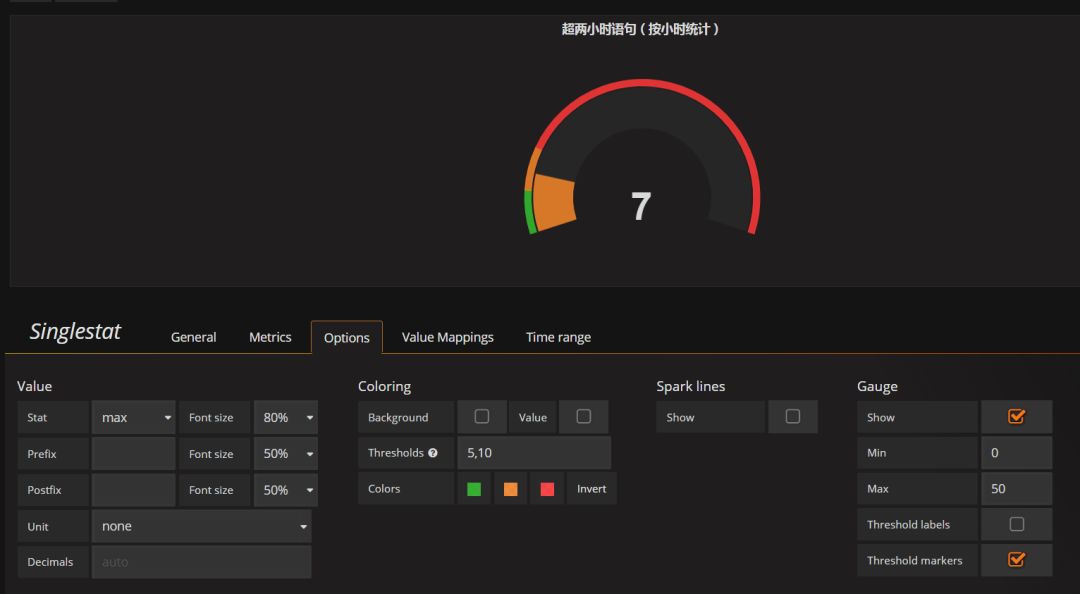Open the Time range tab

[559, 337]
